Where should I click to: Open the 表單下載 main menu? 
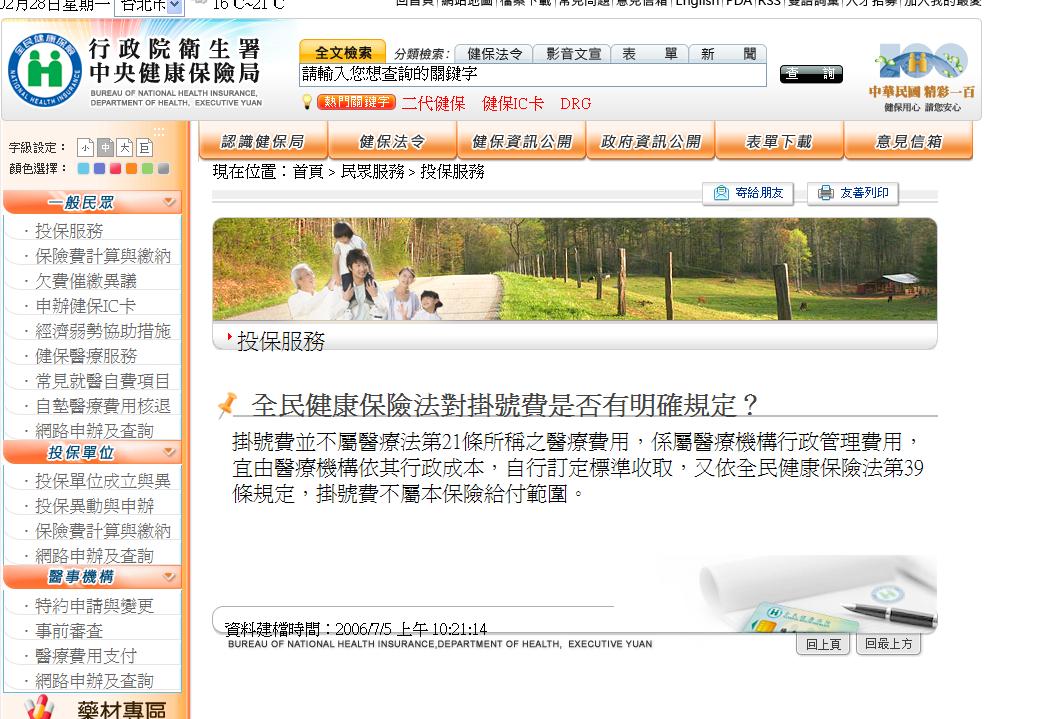(x=779, y=141)
